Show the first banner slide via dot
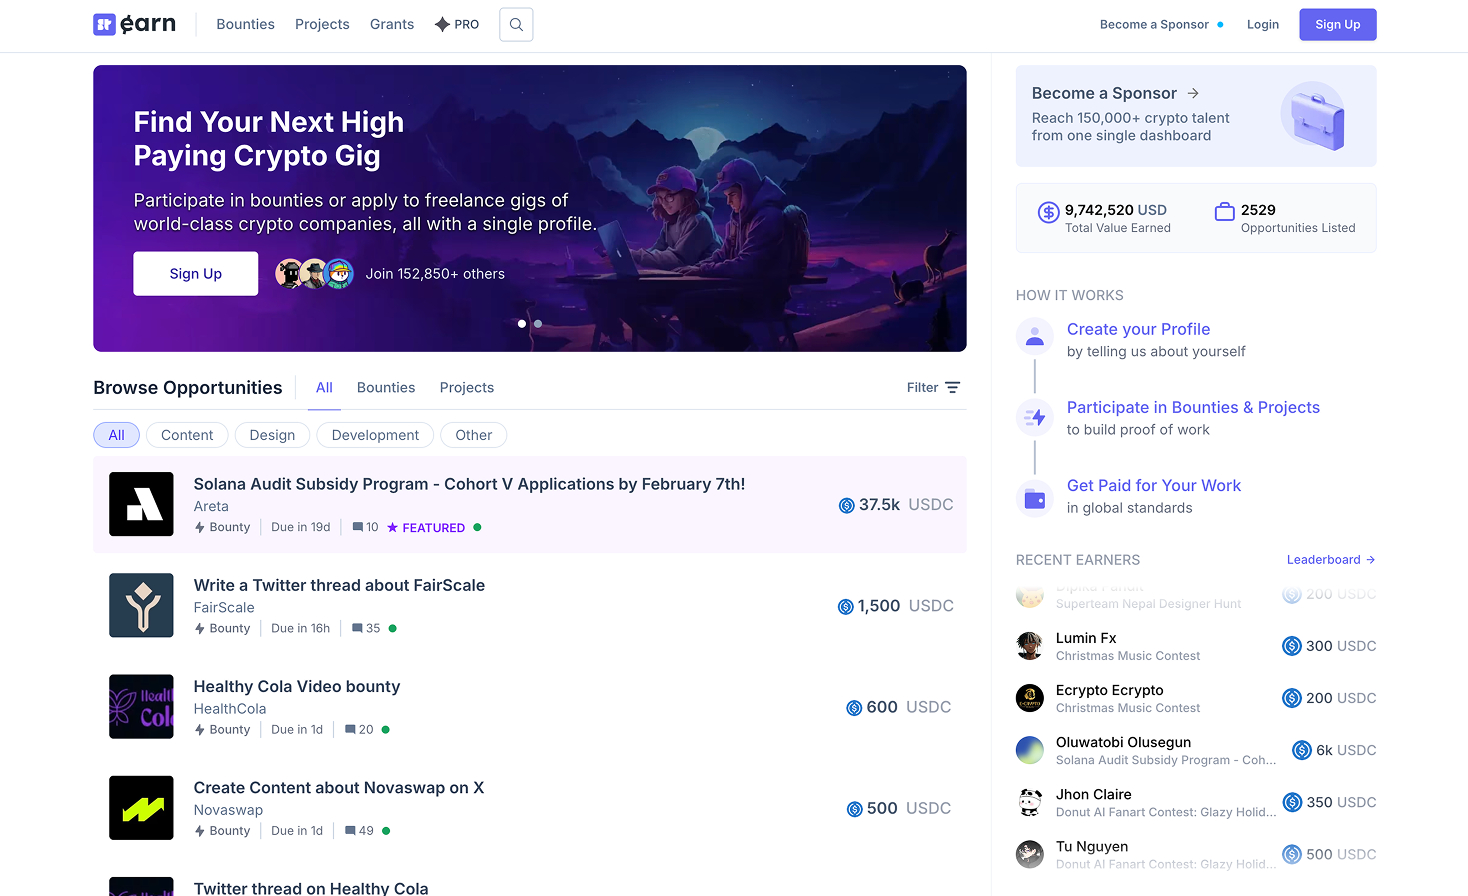The height and width of the screenshot is (896, 1468). (522, 324)
